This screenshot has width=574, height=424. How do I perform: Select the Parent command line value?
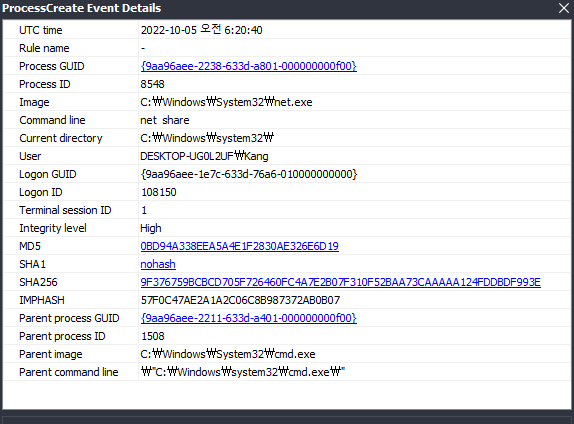click(243, 372)
